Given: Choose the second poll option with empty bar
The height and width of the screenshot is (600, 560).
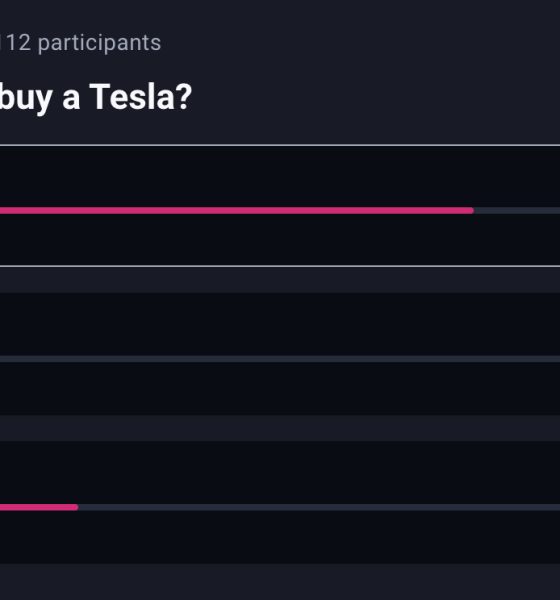Looking at the screenshot, I should coord(280,354).
